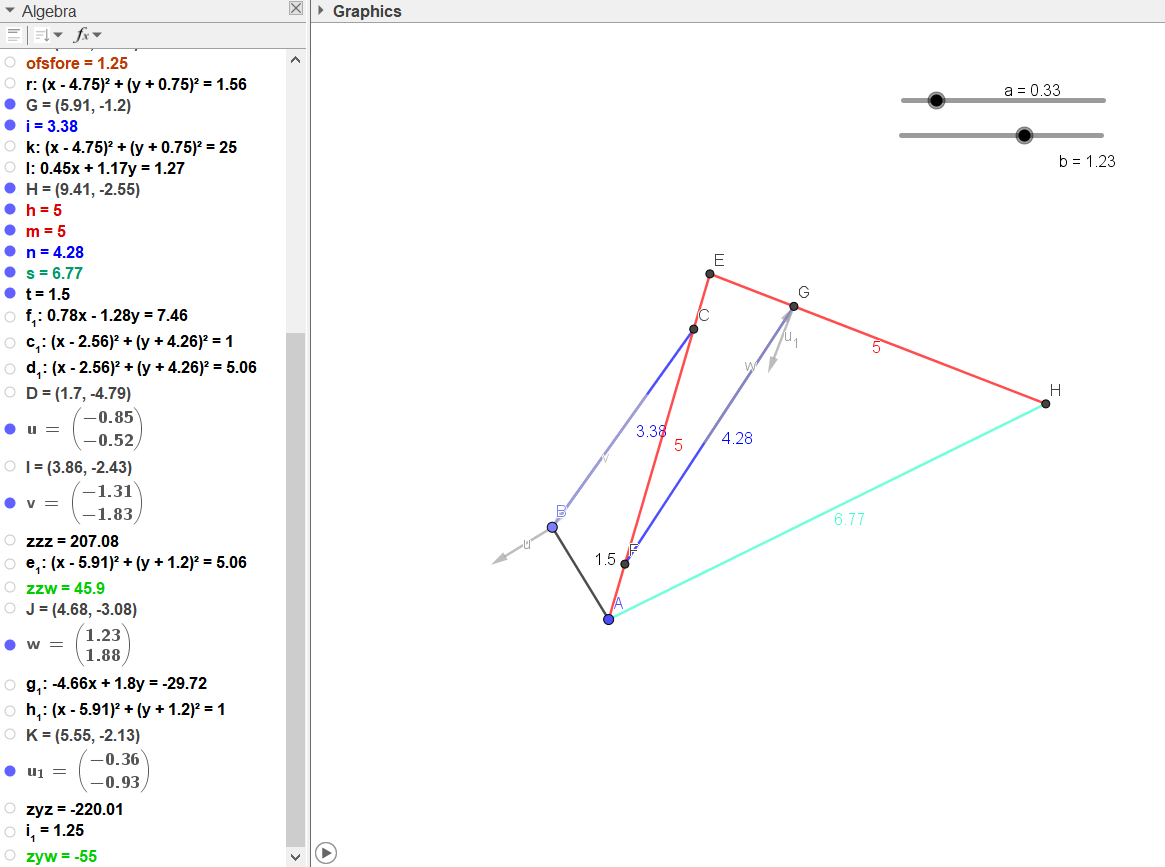Click point G in Graphics view

click(x=794, y=305)
